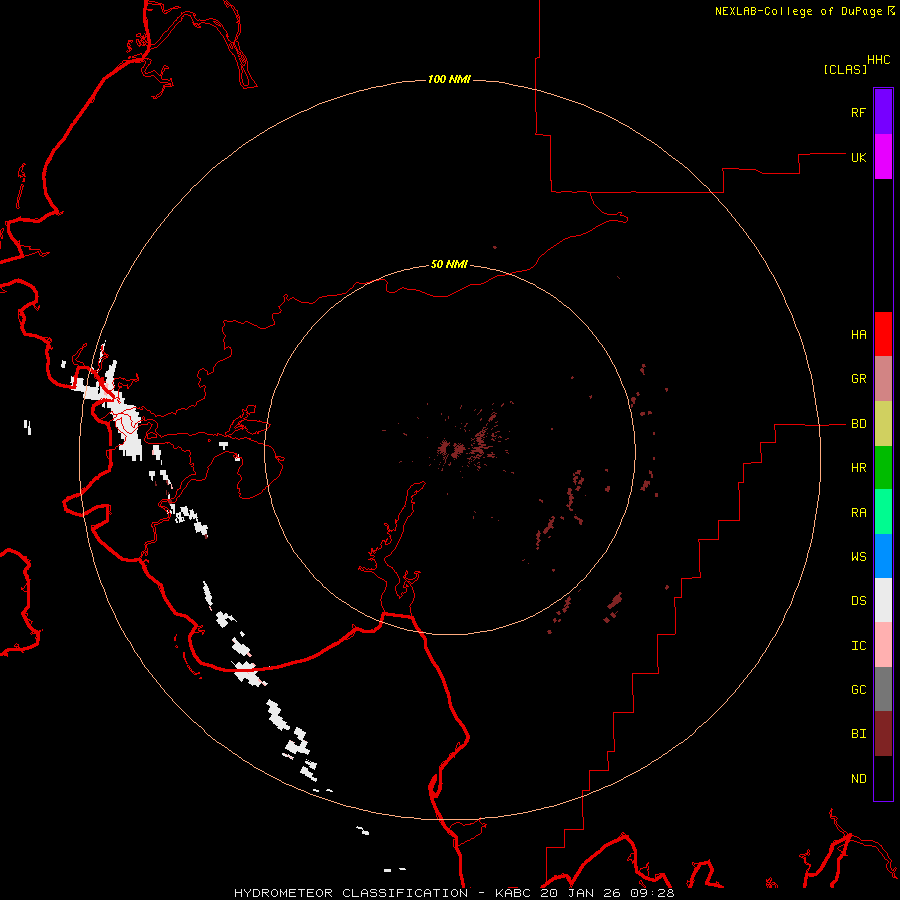Screen dimensions: 900x900
Task: Click the GR salmon legend swatch
Action: tap(883, 379)
